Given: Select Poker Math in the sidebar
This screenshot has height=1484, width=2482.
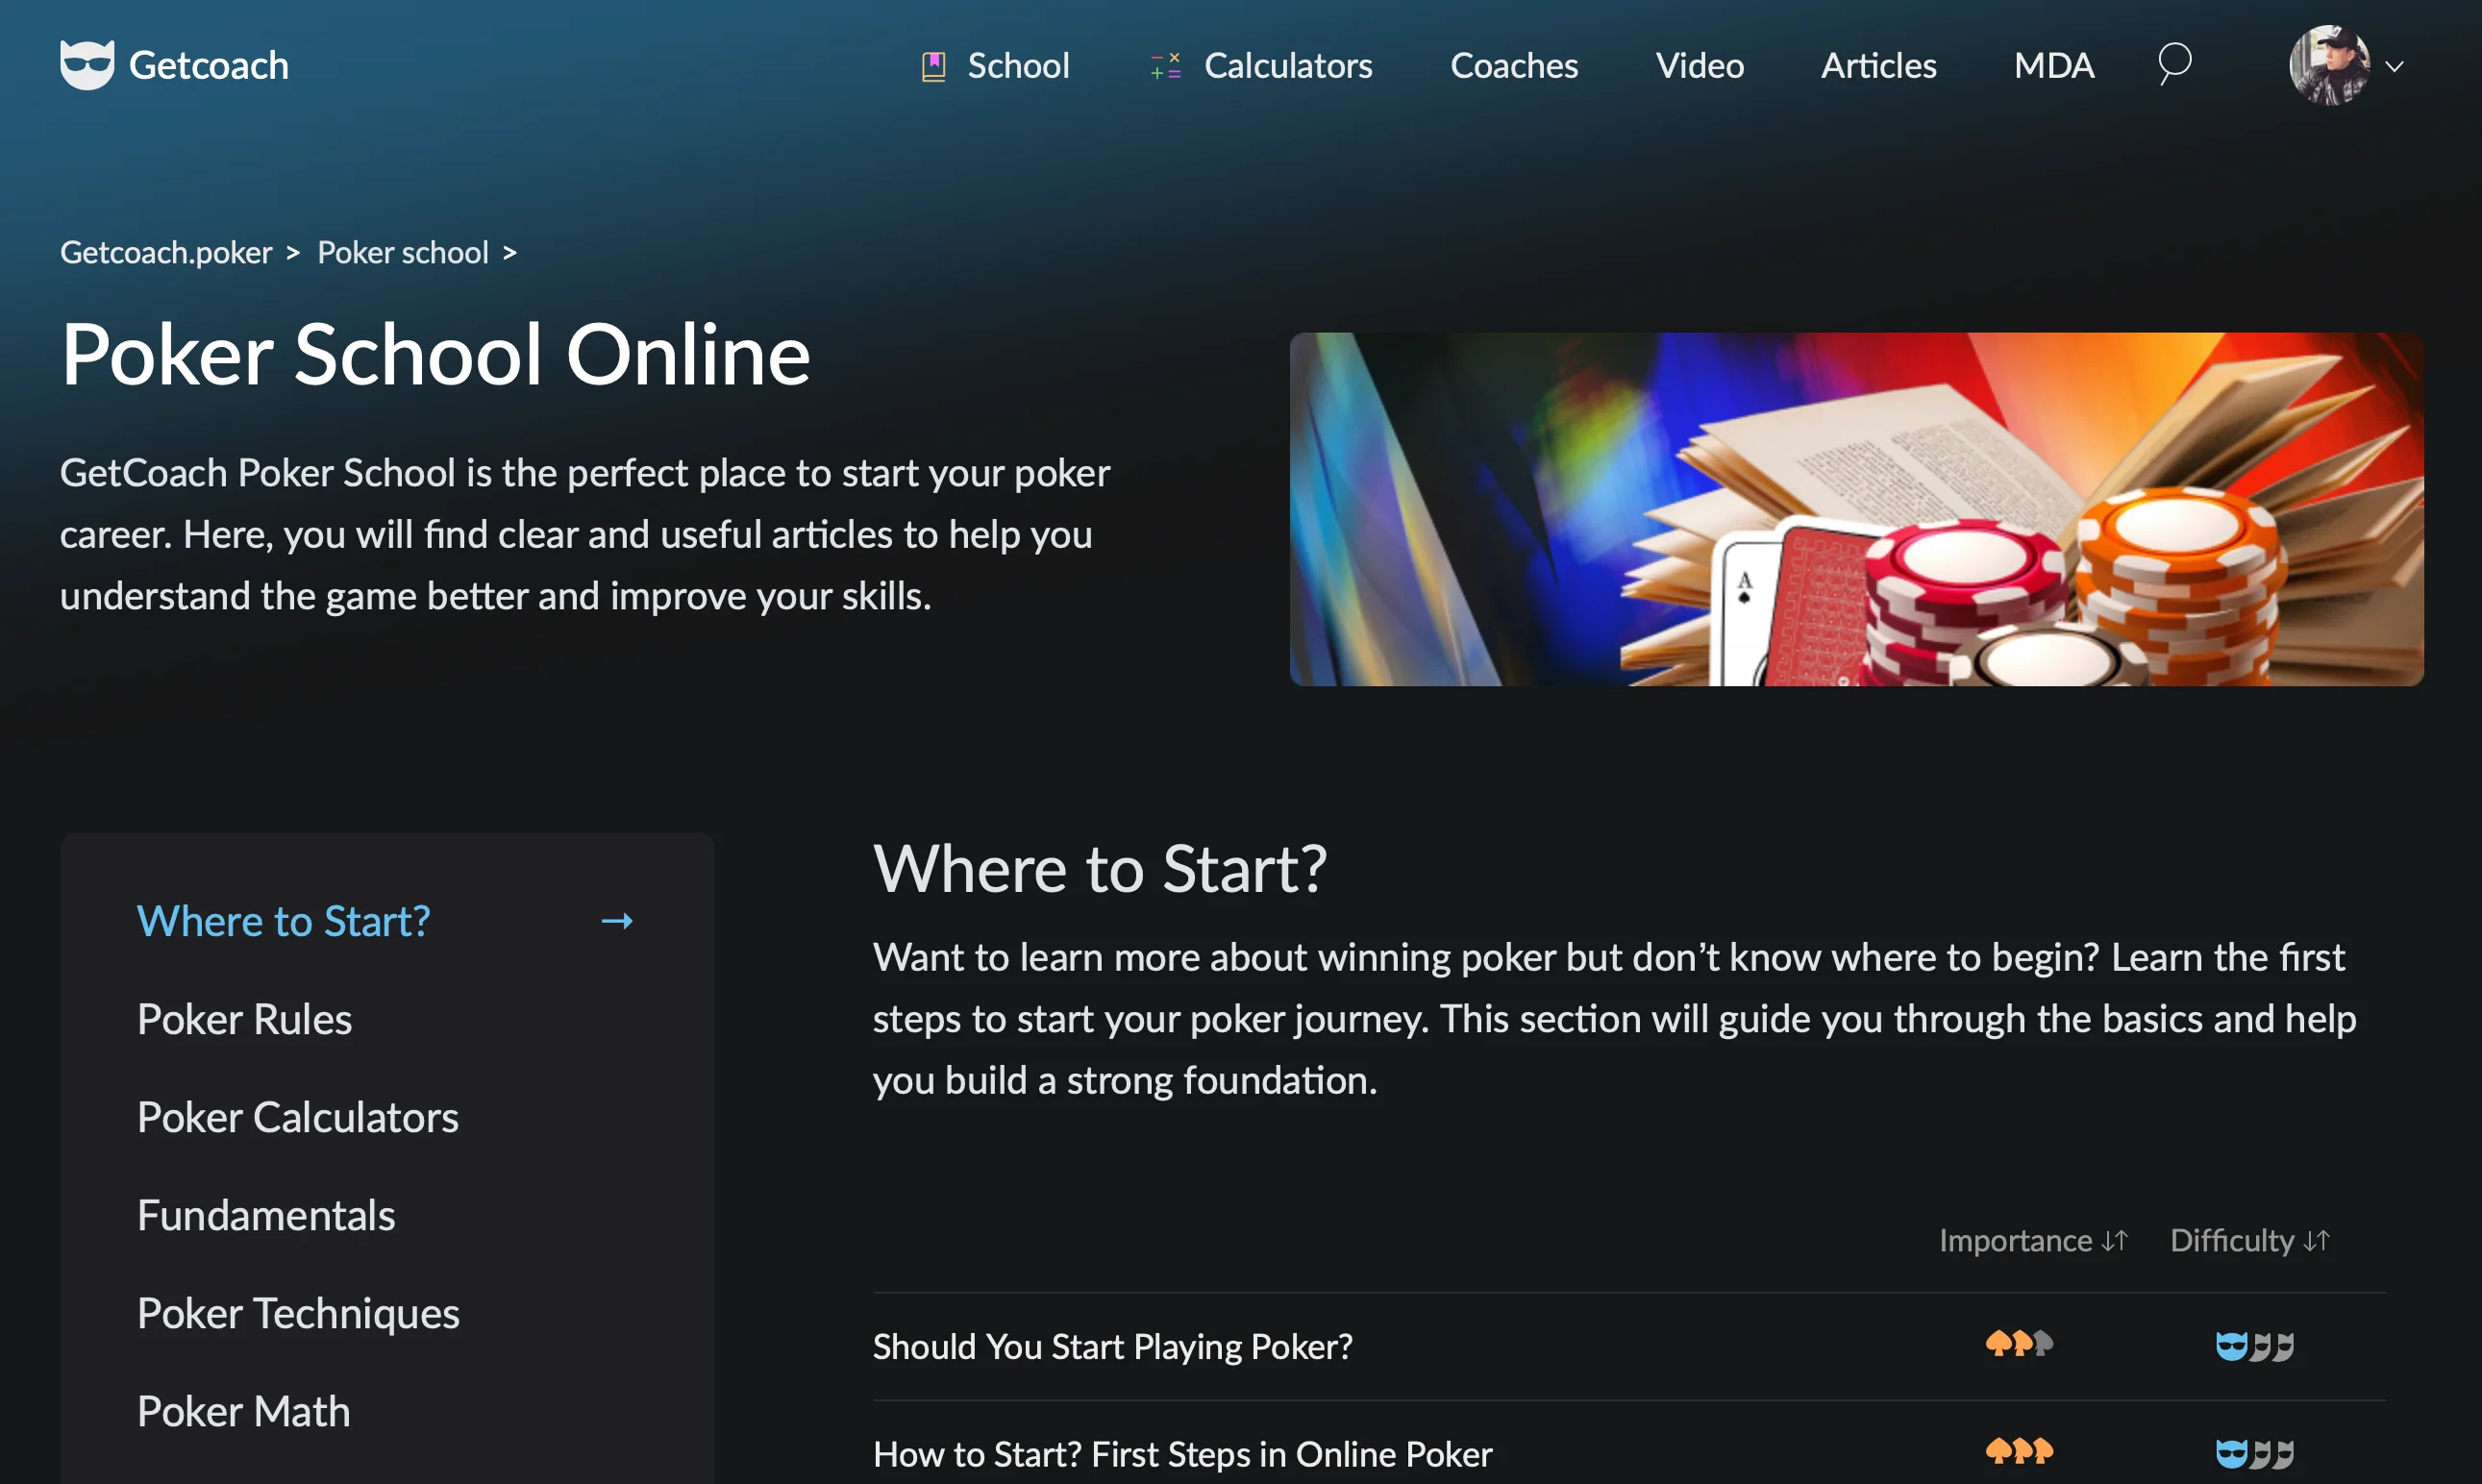Looking at the screenshot, I should click(243, 1411).
